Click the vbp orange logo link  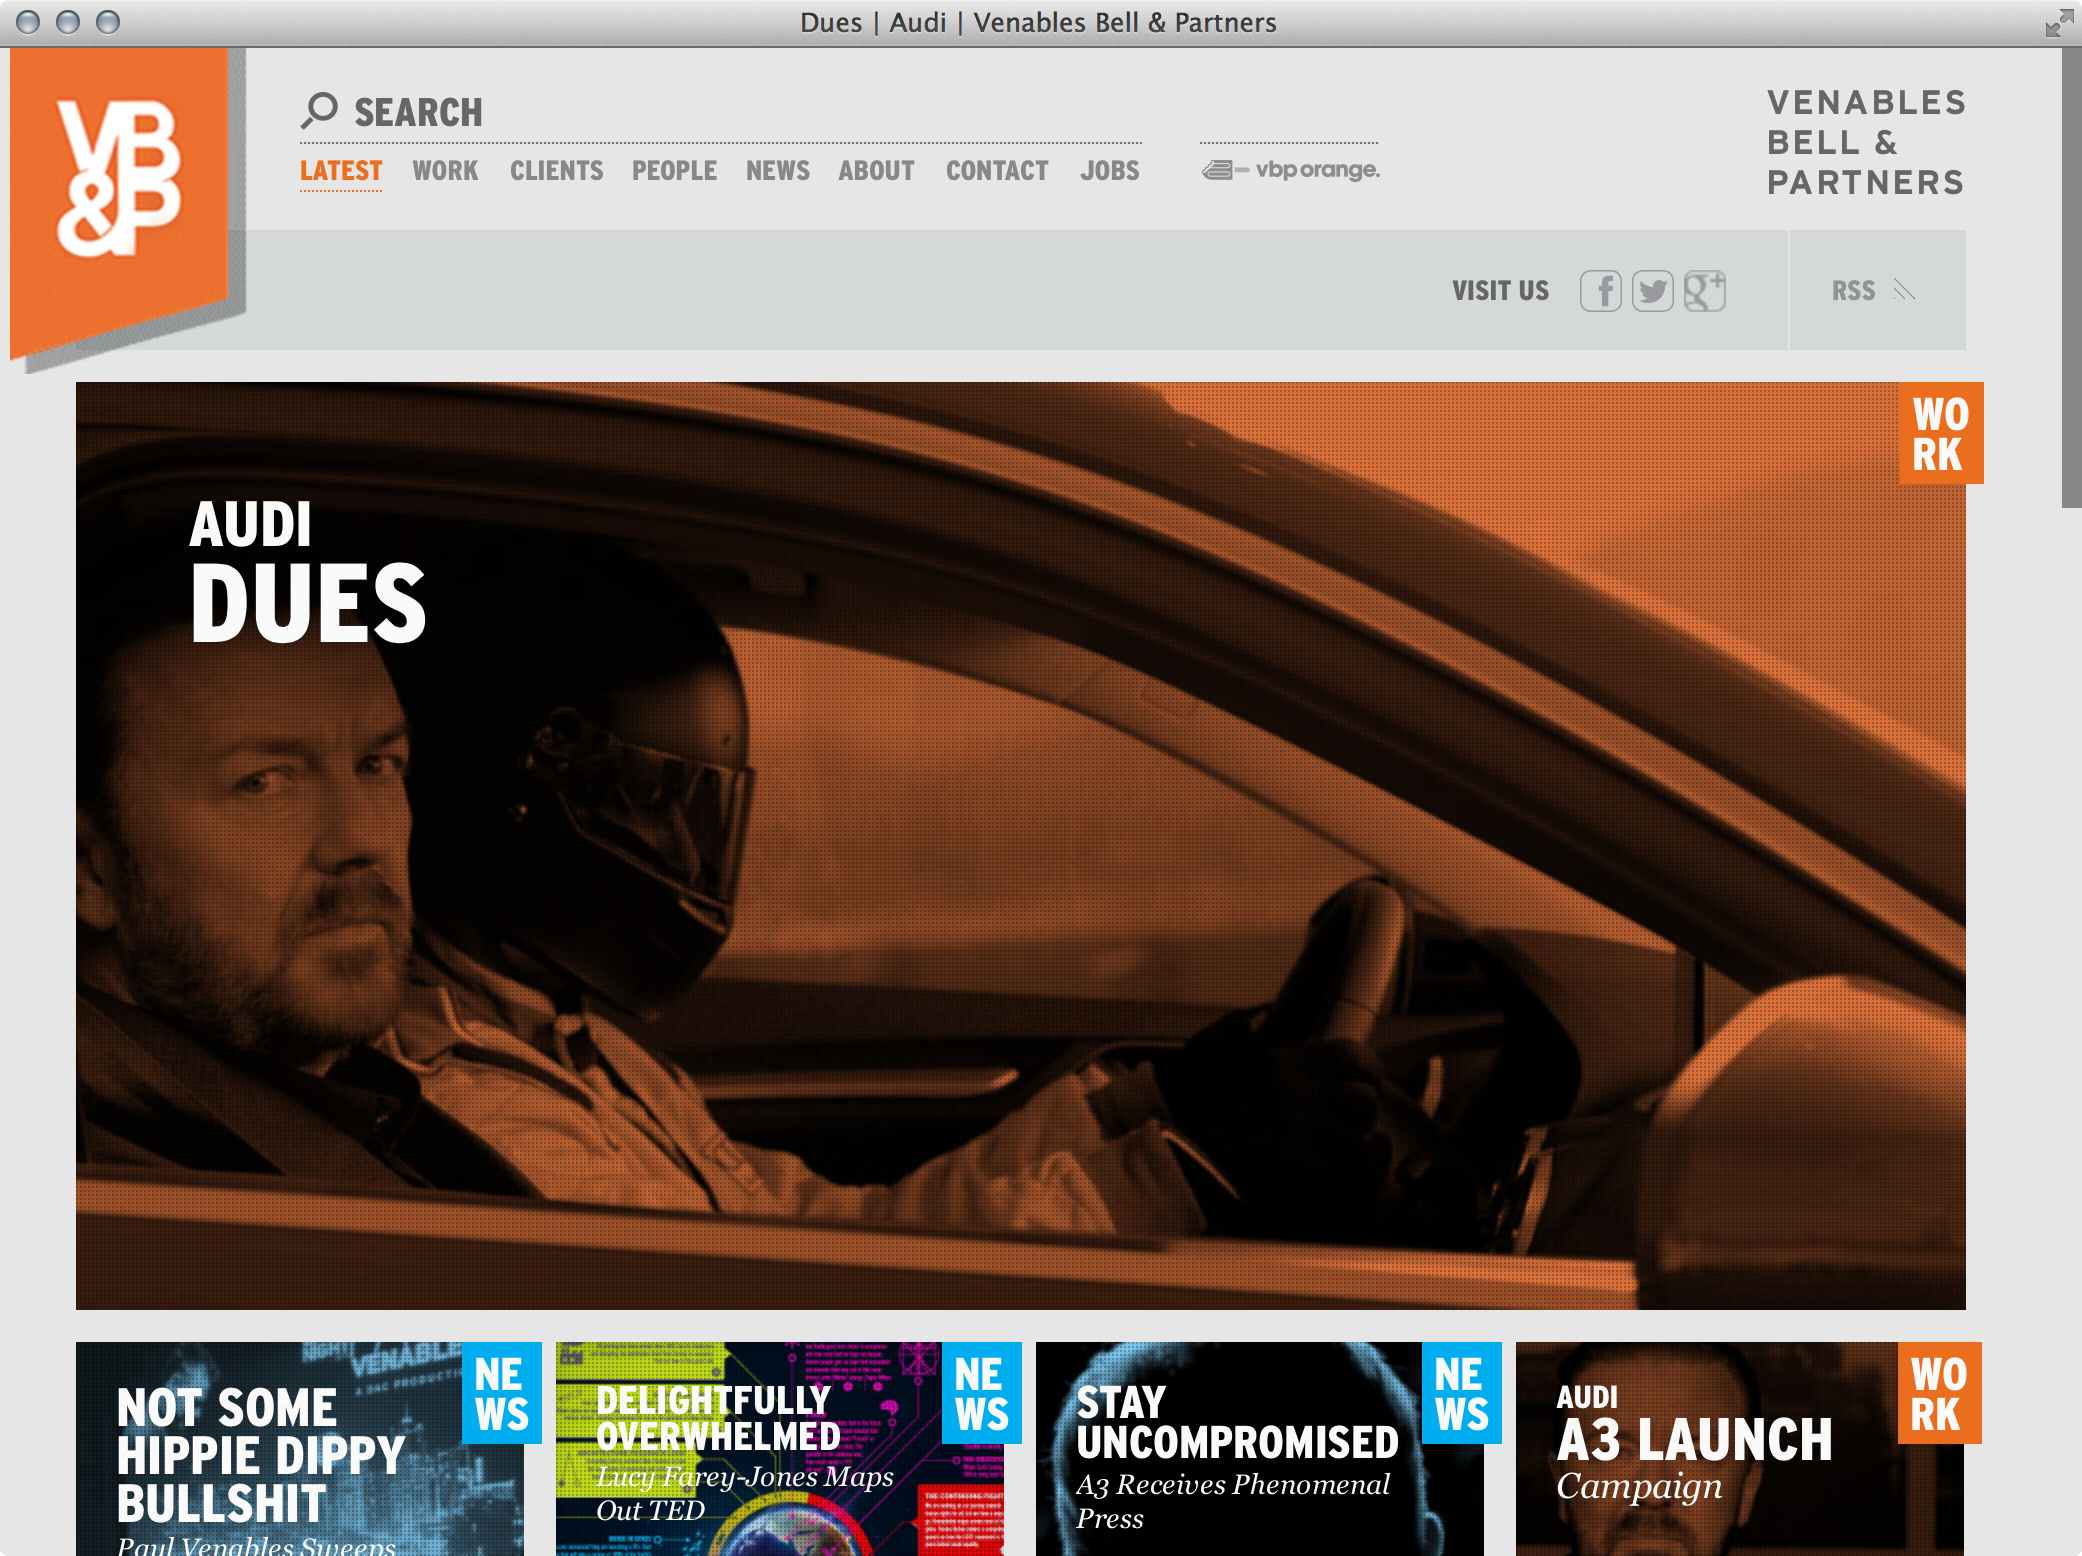[x=1291, y=170]
